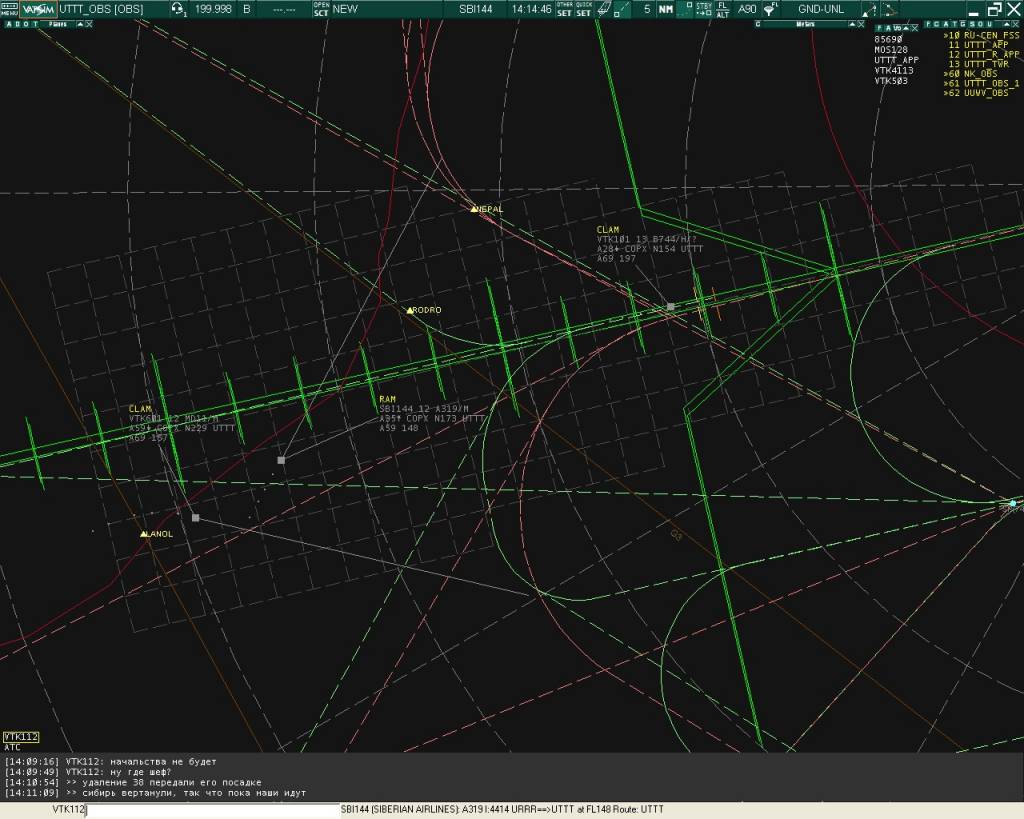
Task: Click the ATIS letter B
Action: pos(247,9)
